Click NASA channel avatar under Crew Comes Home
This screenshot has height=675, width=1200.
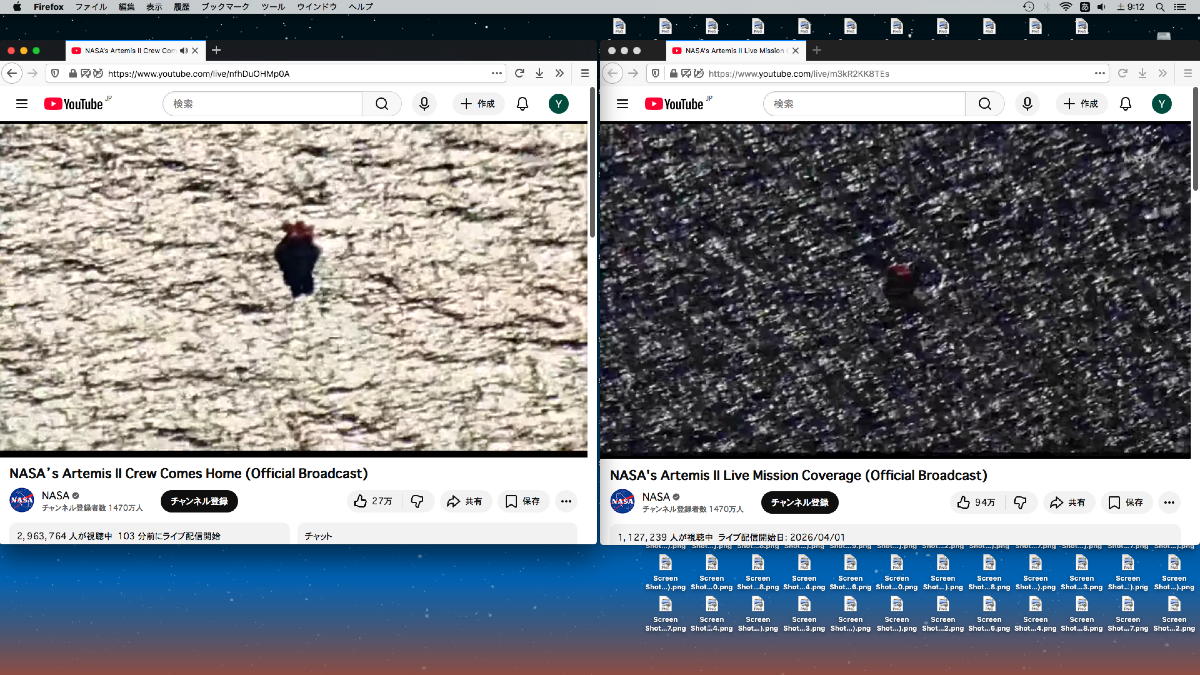[x=22, y=501]
